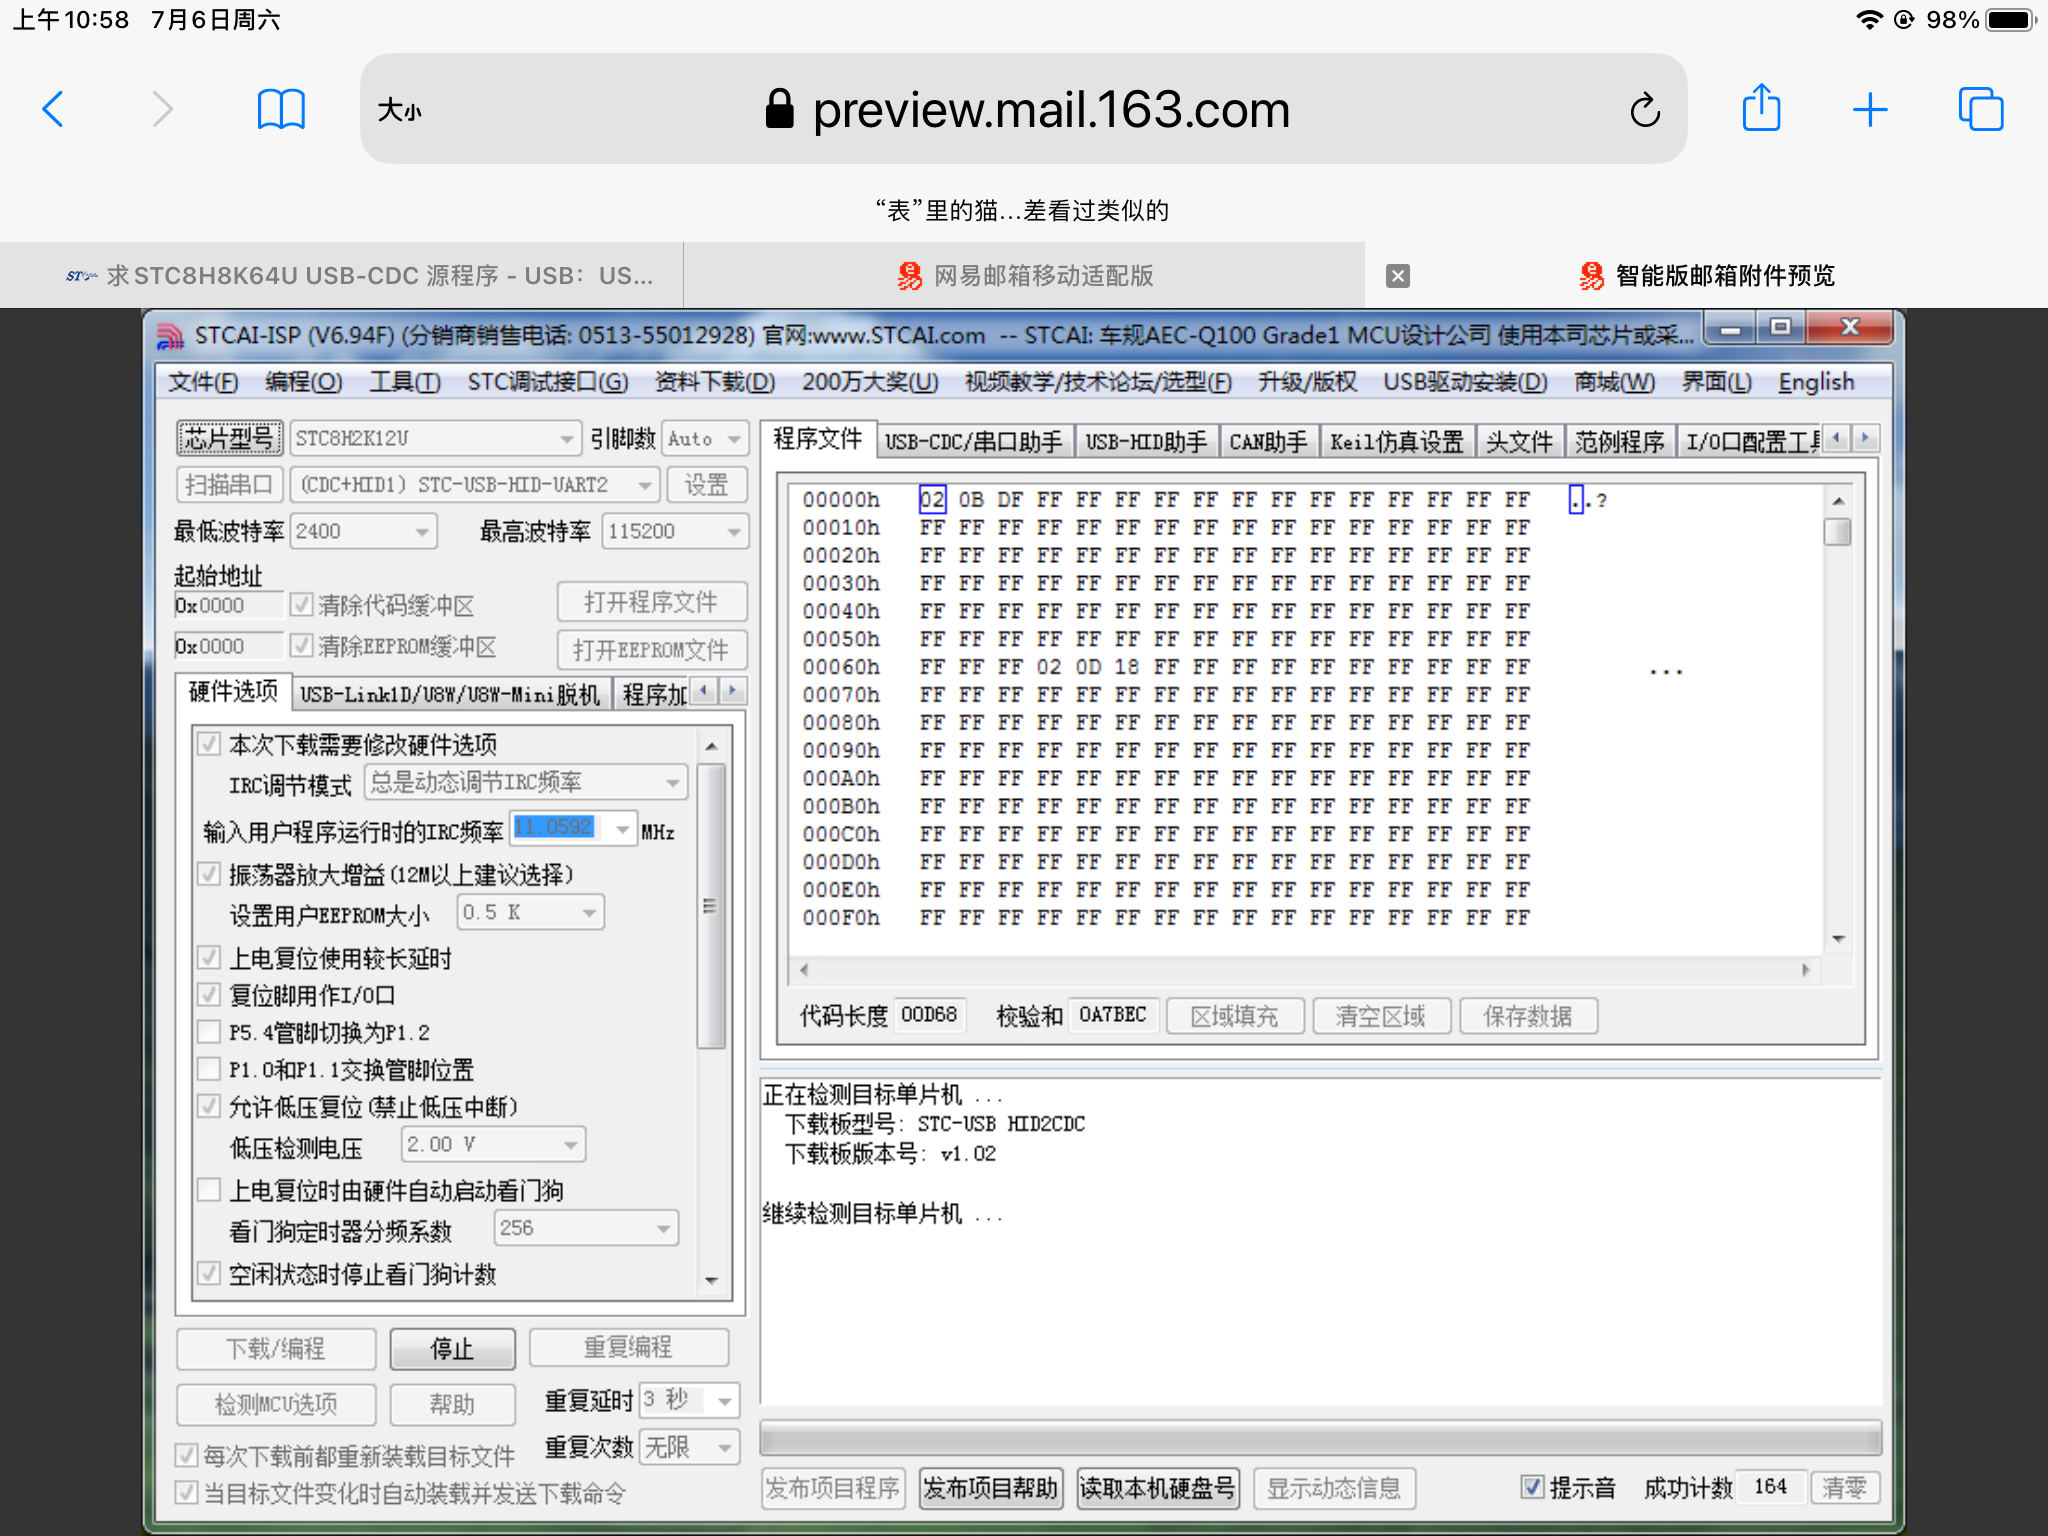Click the right-panel tab strip left arrow
The height and width of the screenshot is (1536, 2048).
point(1836,438)
